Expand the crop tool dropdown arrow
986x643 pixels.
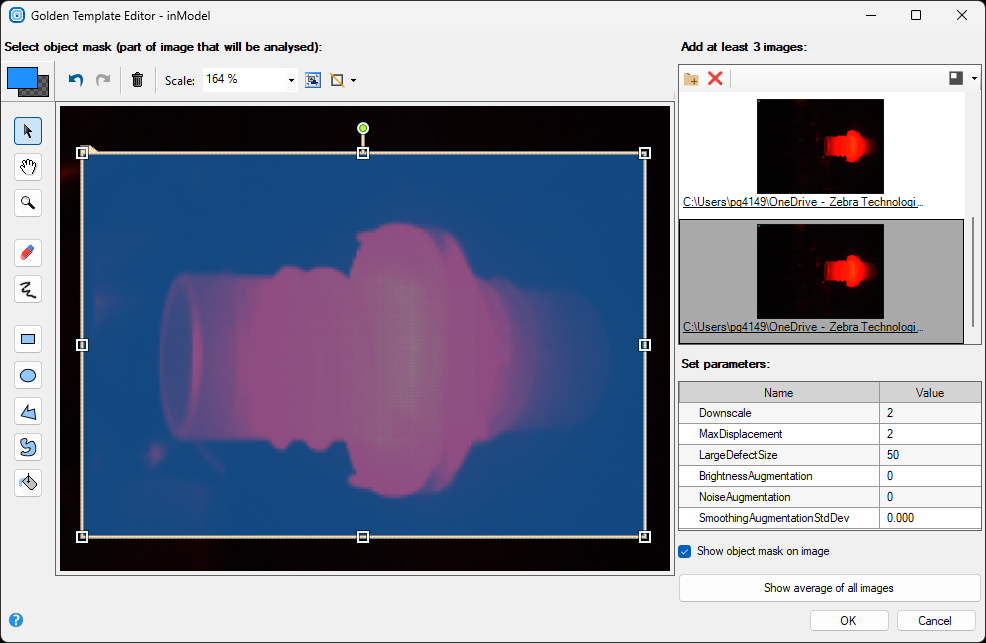(x=353, y=80)
